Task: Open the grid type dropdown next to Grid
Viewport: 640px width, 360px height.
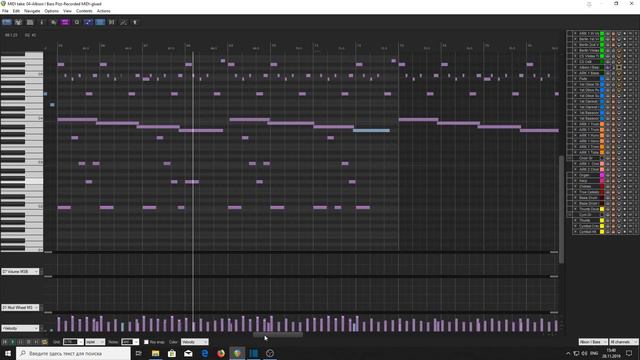Action: tap(95, 342)
